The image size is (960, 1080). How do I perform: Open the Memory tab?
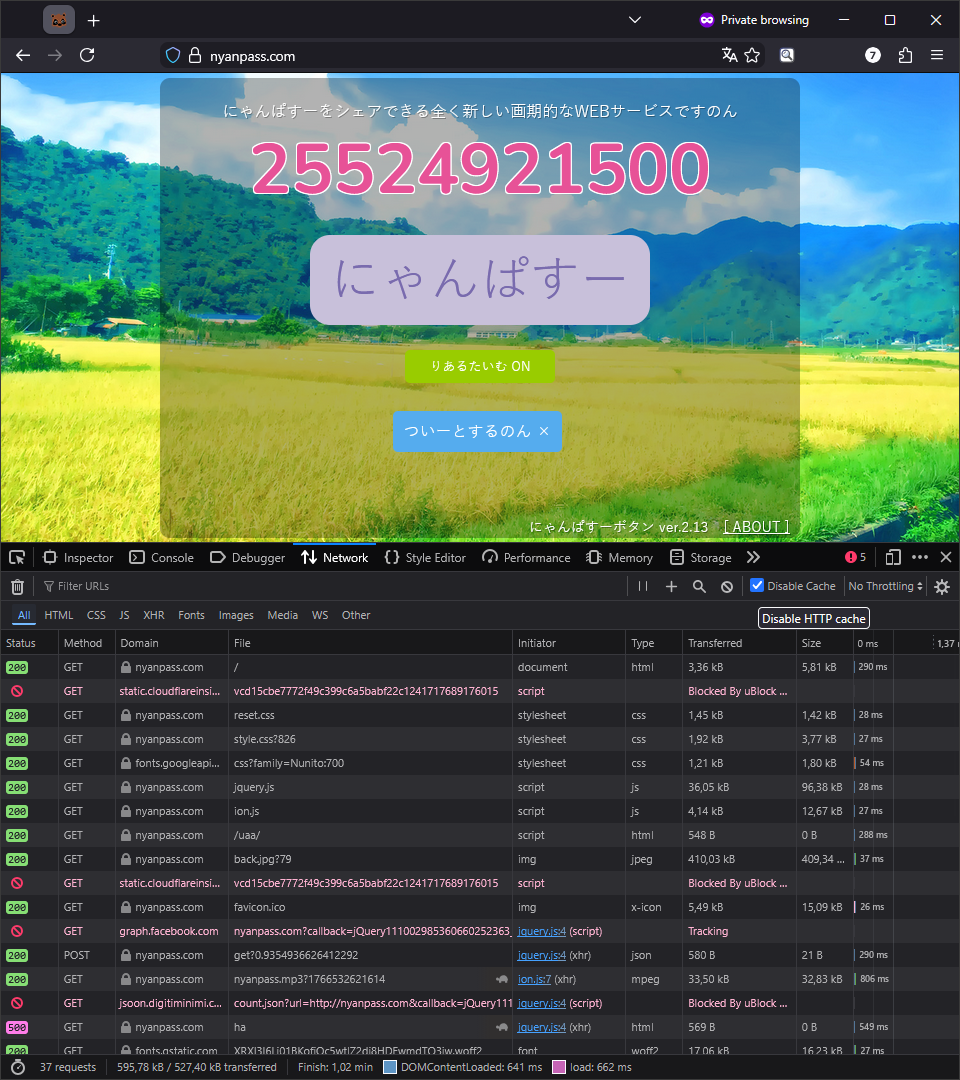click(619, 557)
